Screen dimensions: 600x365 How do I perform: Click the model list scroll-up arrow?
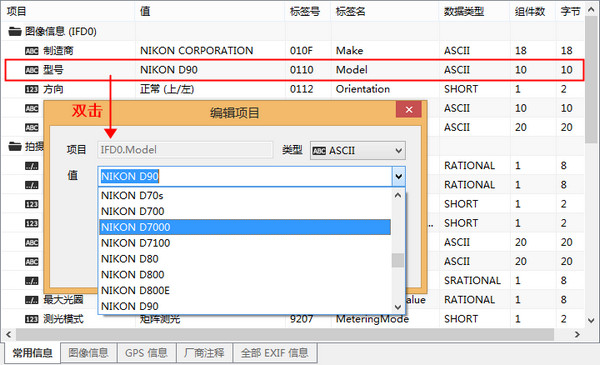pos(398,196)
